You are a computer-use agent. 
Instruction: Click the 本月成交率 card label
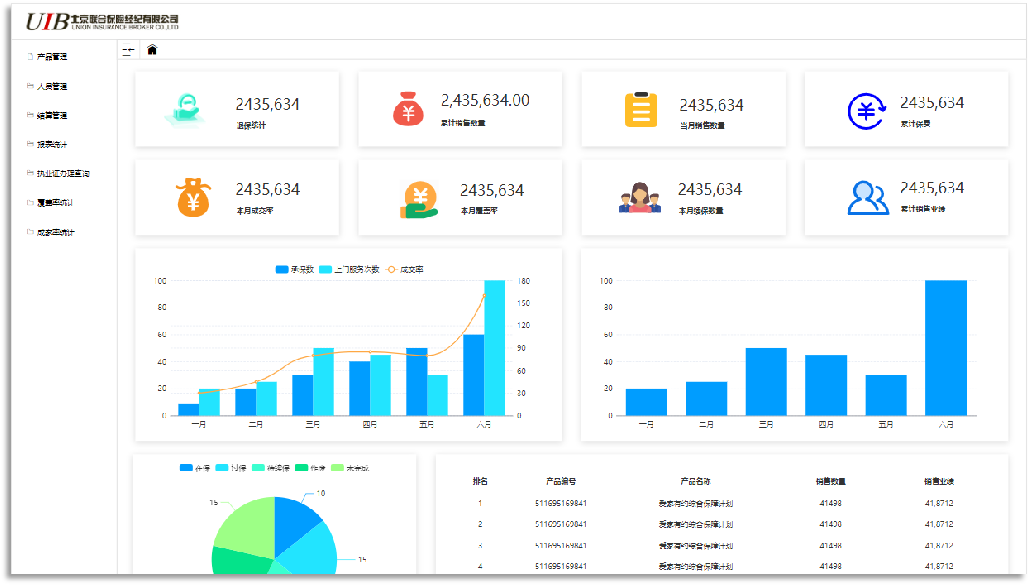(x=255, y=211)
